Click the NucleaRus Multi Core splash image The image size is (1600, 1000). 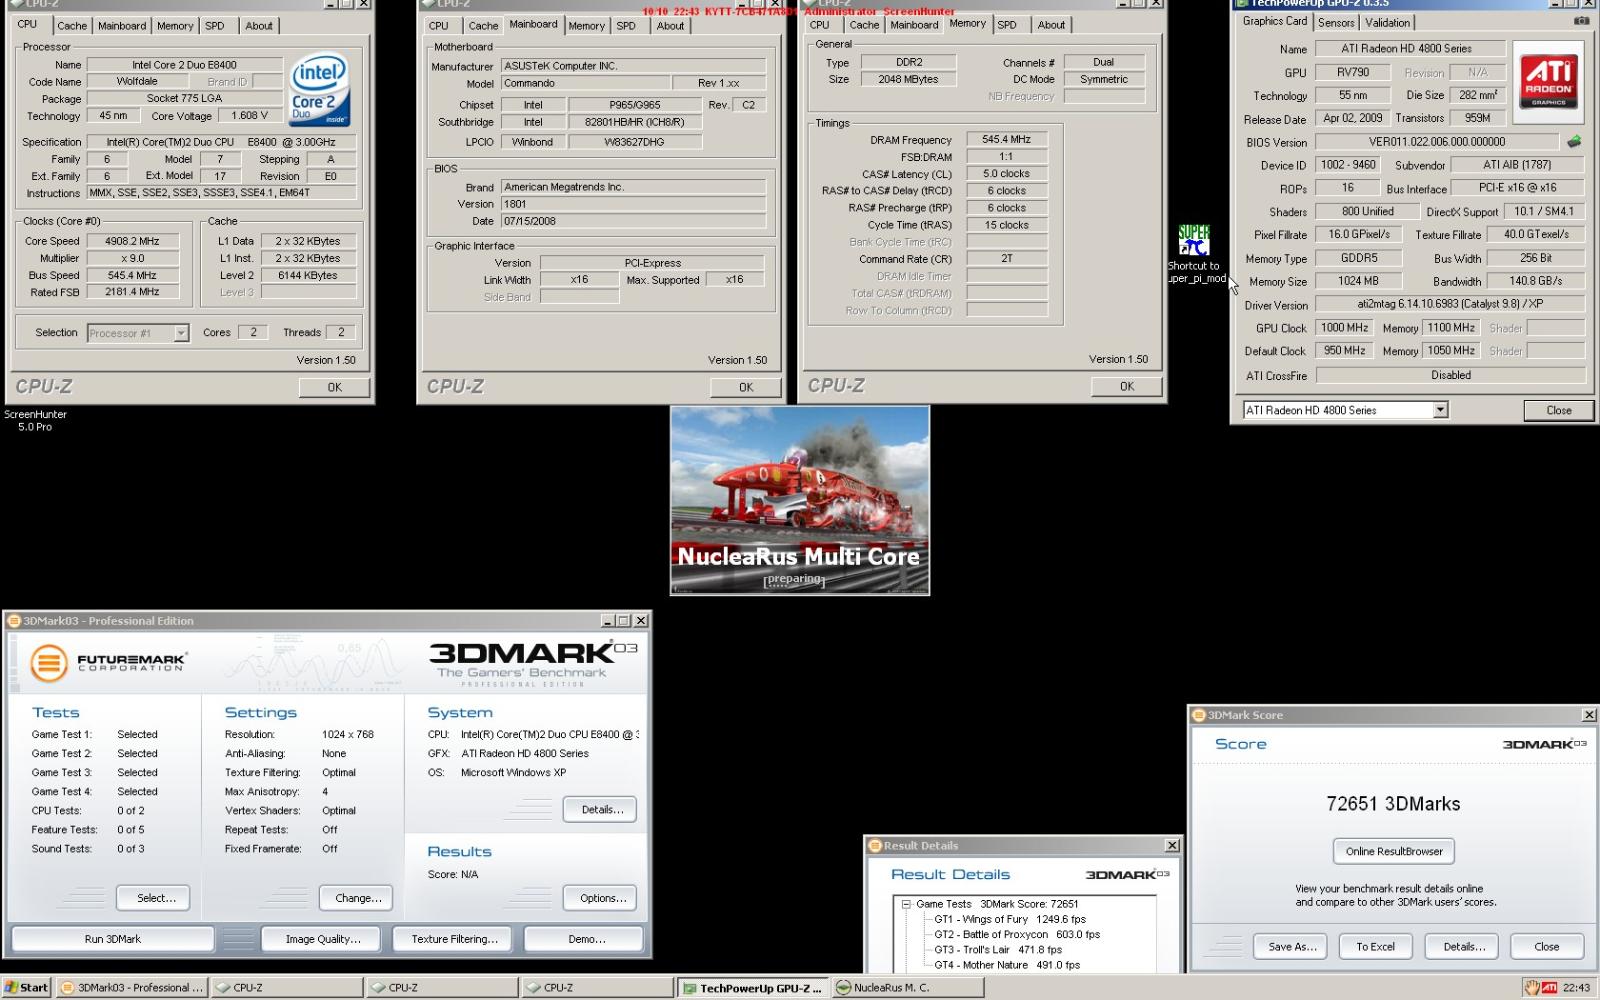click(x=799, y=500)
